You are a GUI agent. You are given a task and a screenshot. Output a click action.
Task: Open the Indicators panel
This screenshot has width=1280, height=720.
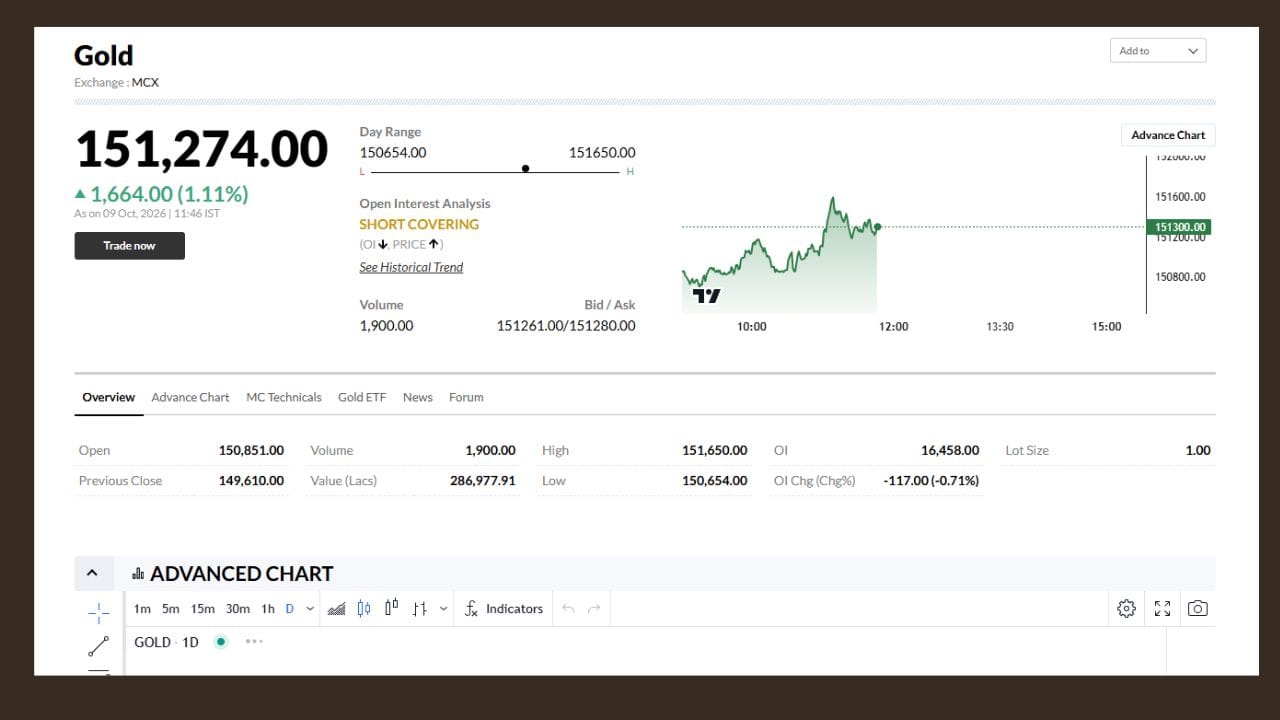(504, 608)
